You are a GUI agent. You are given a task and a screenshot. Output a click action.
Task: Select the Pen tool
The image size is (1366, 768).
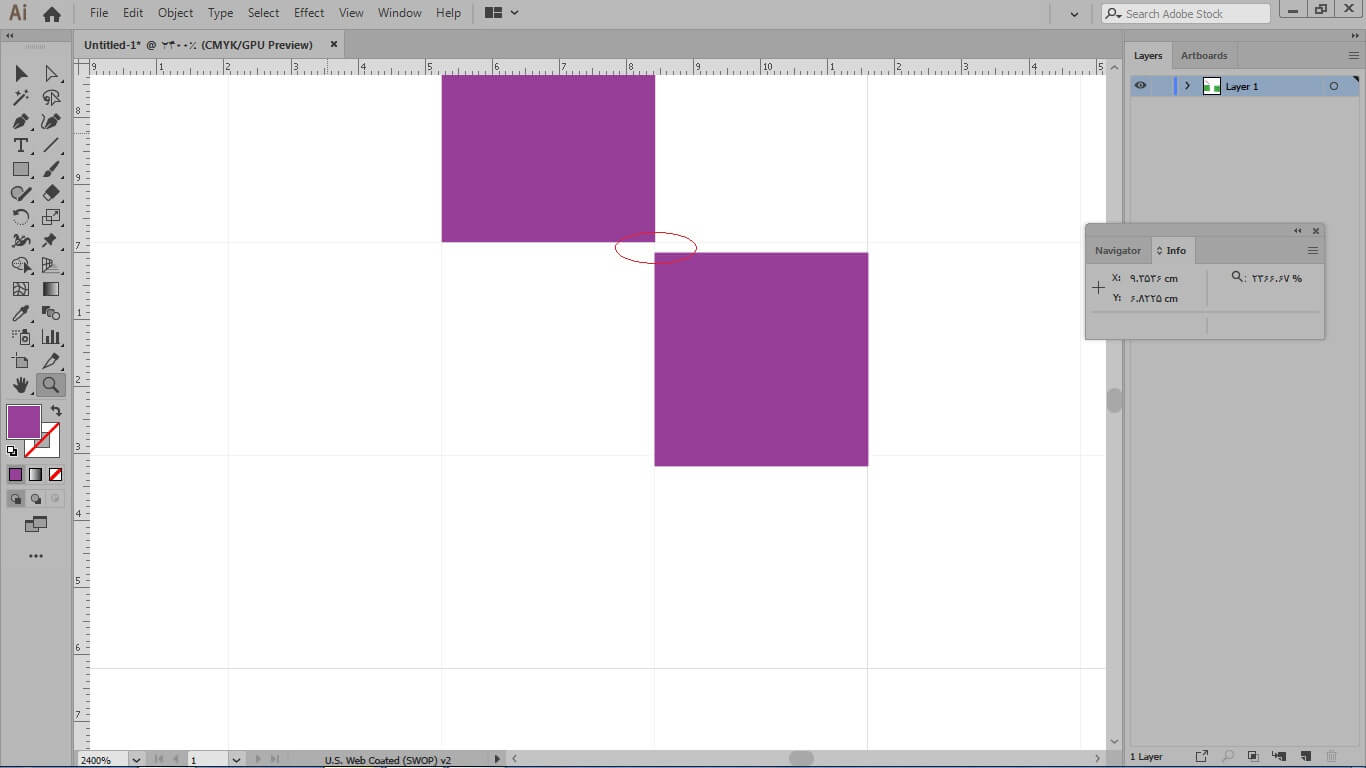pos(20,122)
